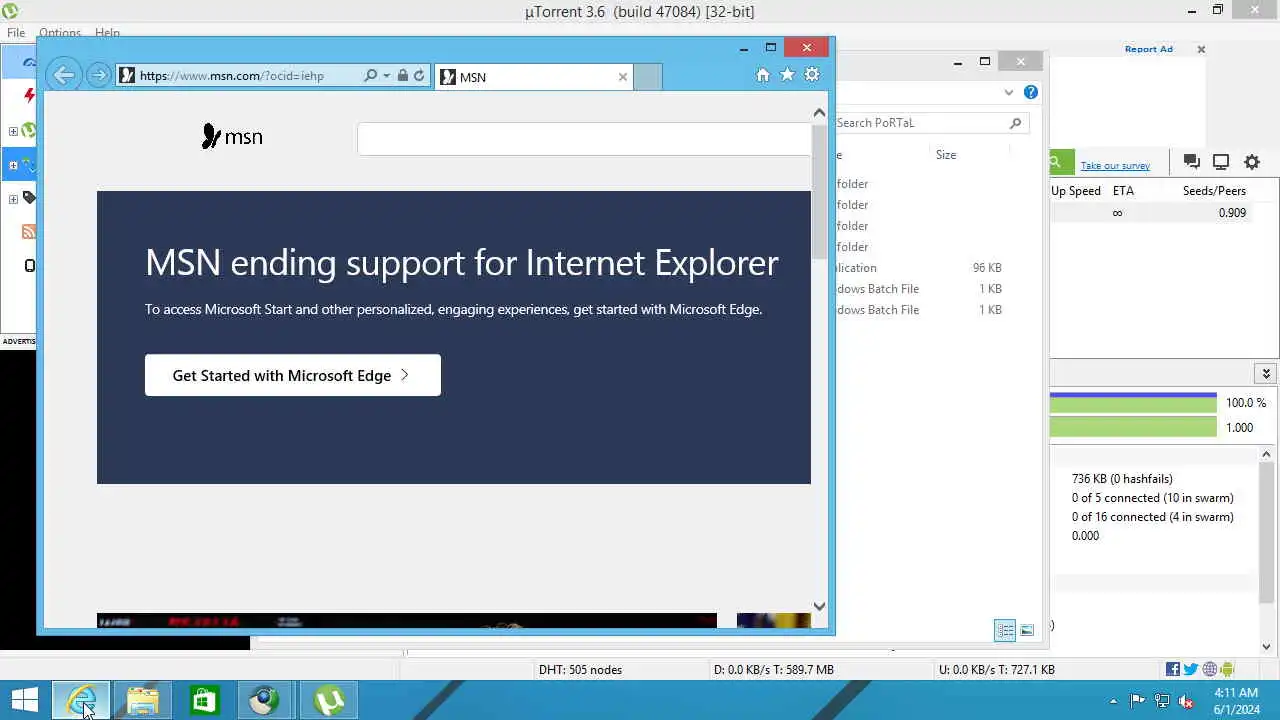
Task: Select the Labels tag icon in sidebar
Action: point(29,198)
